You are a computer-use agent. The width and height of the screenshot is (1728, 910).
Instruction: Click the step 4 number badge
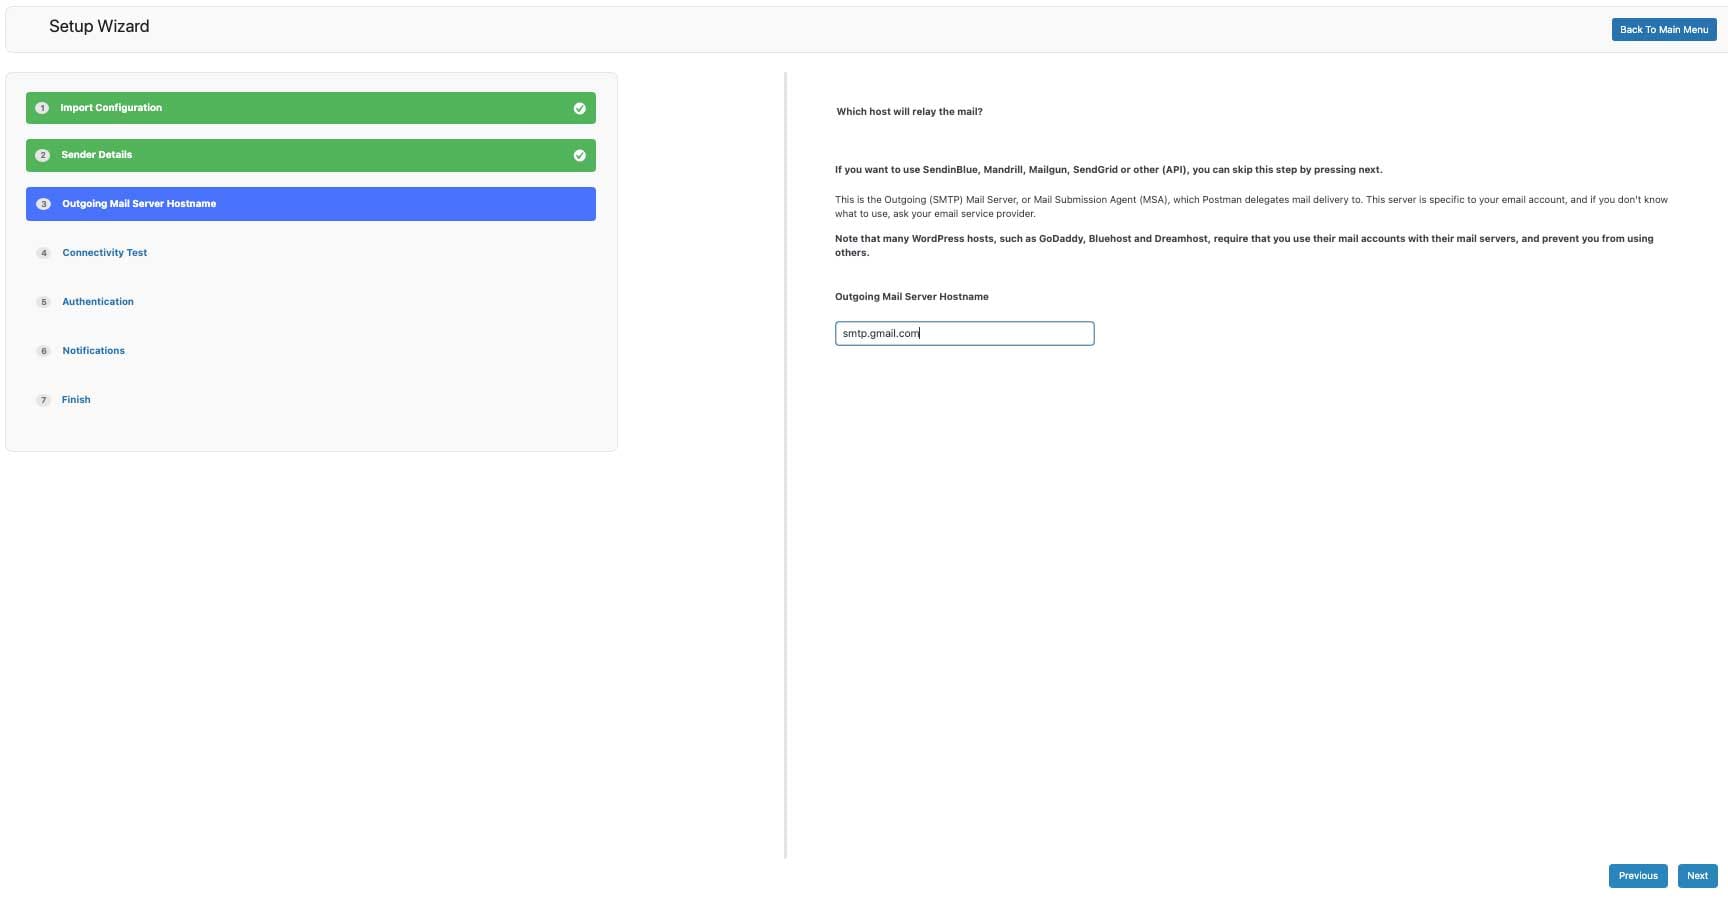pos(43,253)
